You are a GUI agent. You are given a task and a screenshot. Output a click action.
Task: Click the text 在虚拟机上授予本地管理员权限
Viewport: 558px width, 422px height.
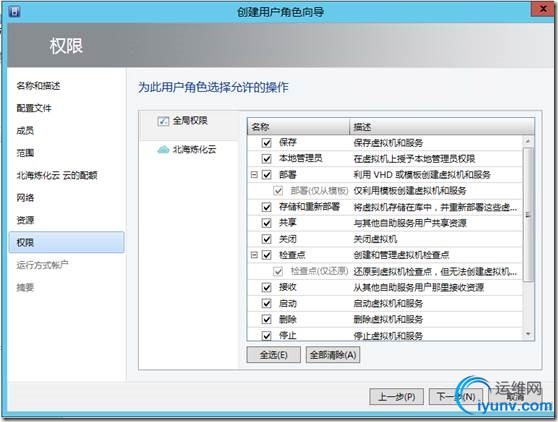414,159
